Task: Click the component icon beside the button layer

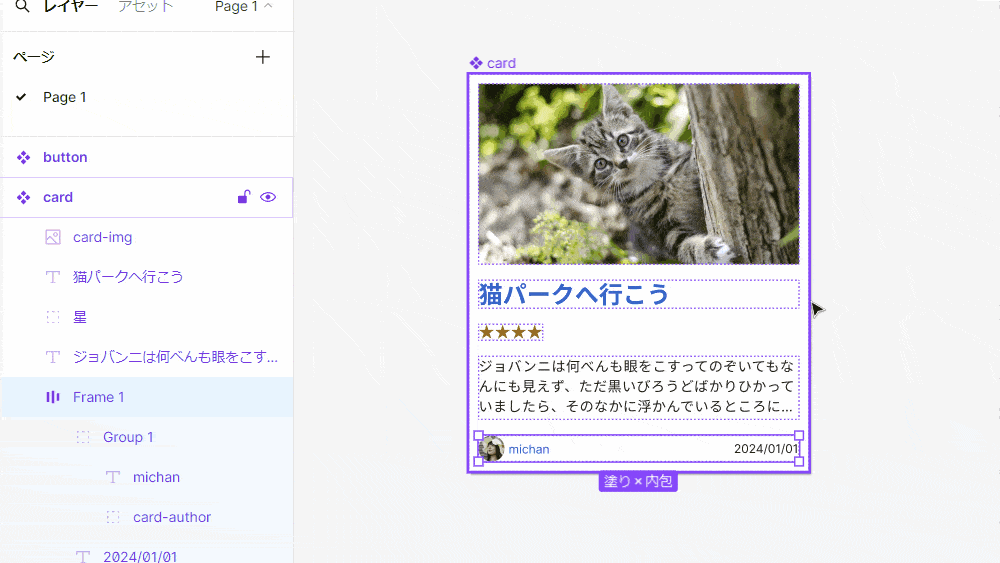Action: click(x=24, y=157)
